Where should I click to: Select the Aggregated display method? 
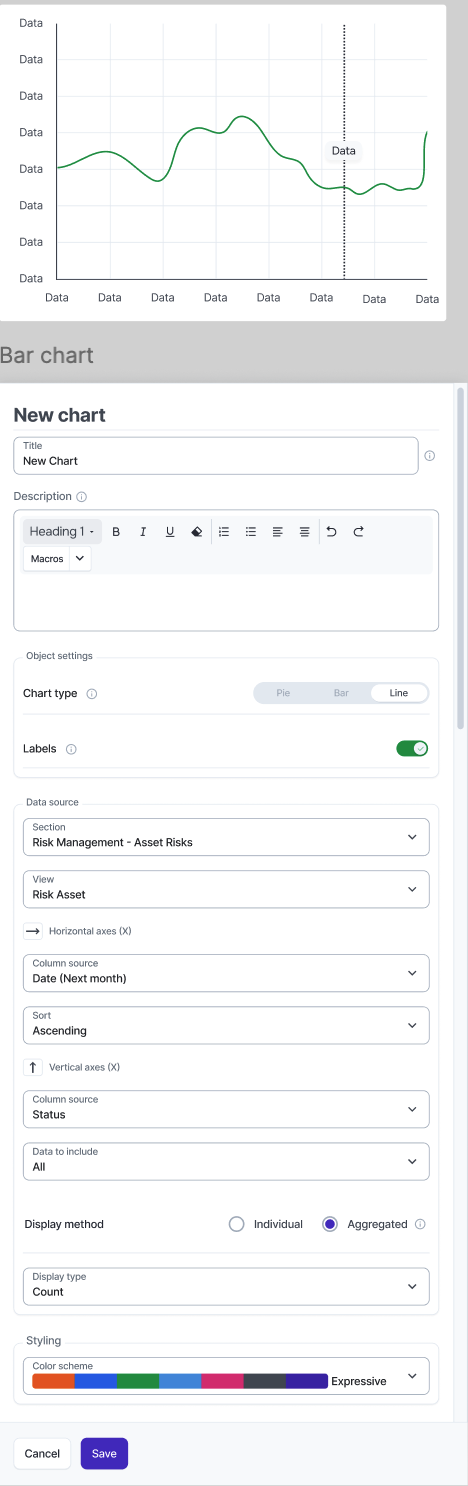tap(330, 1224)
